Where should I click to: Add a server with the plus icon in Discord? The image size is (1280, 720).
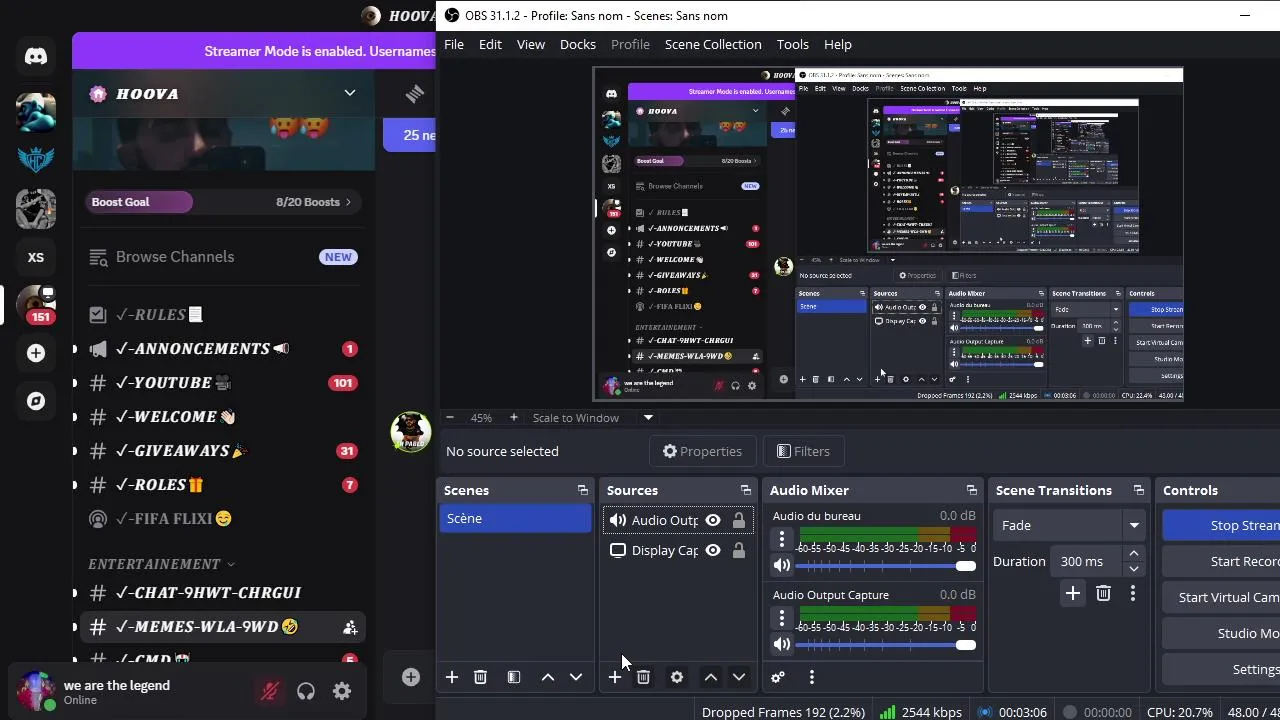point(36,353)
